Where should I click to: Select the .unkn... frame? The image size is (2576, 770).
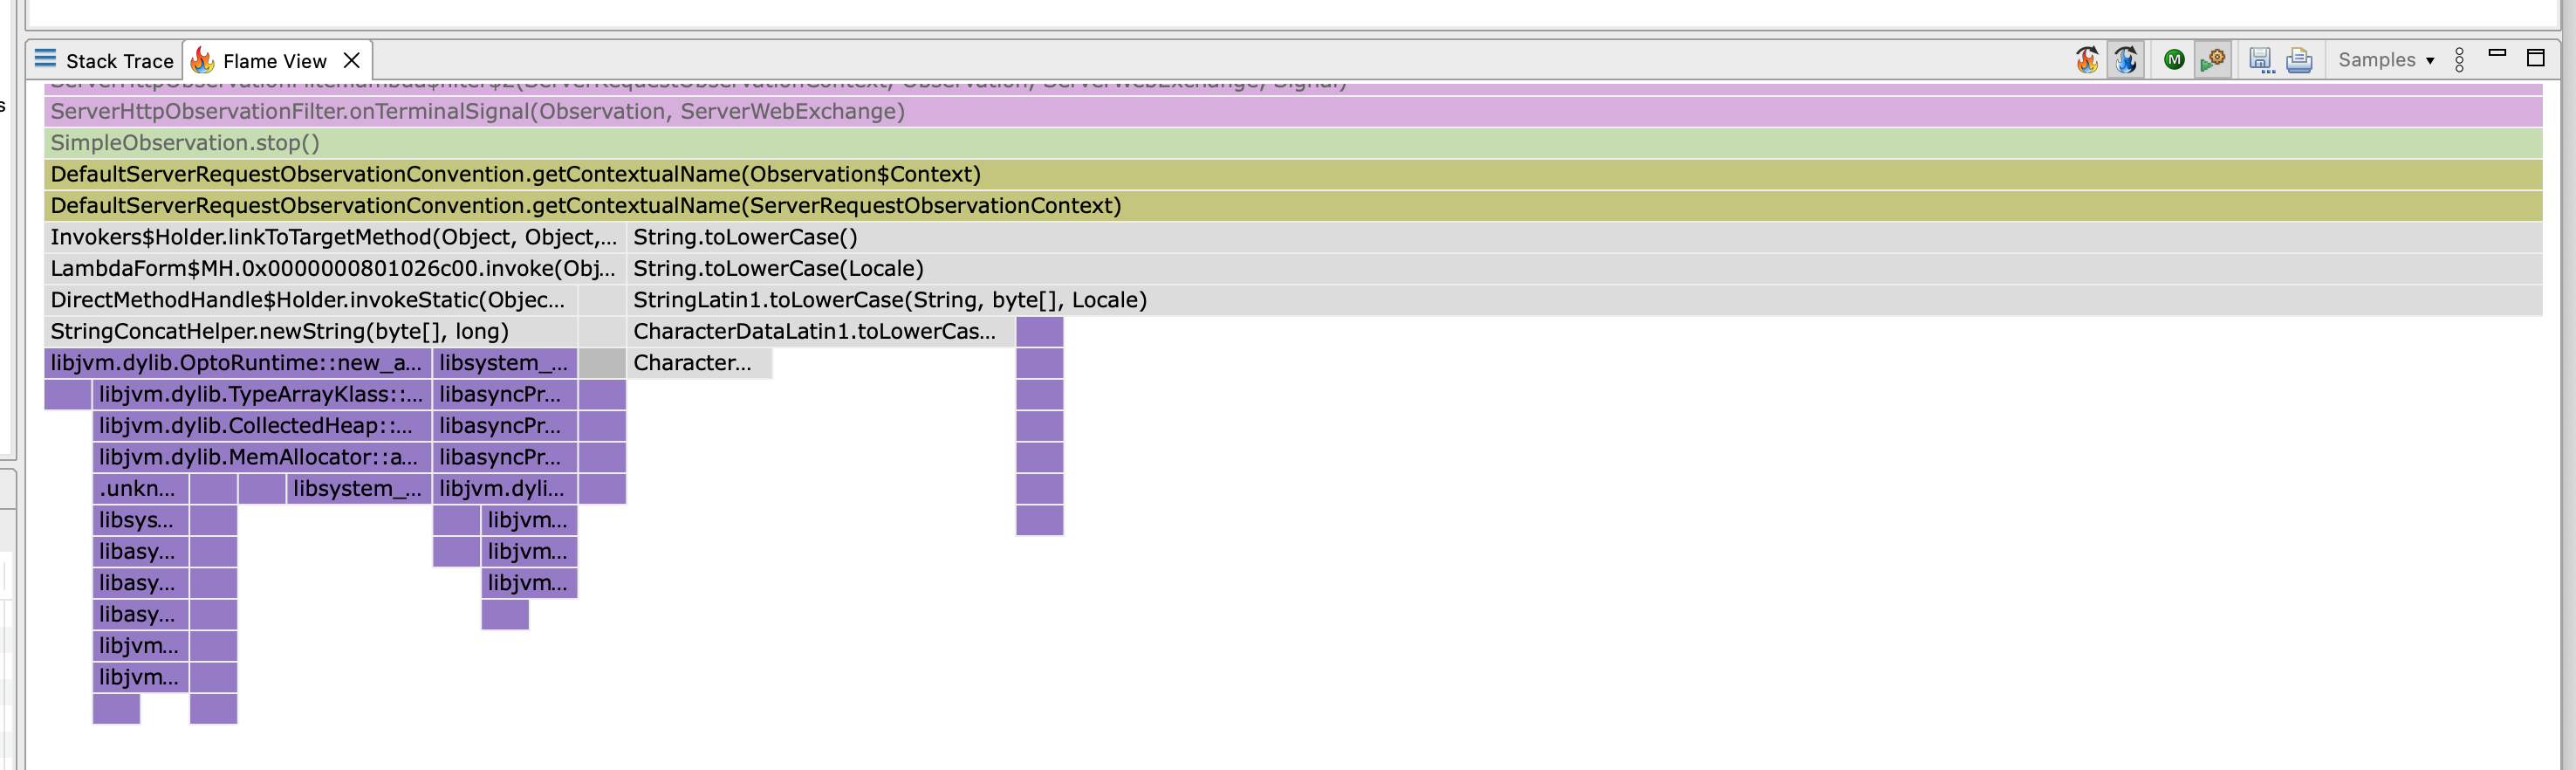[x=140, y=489]
